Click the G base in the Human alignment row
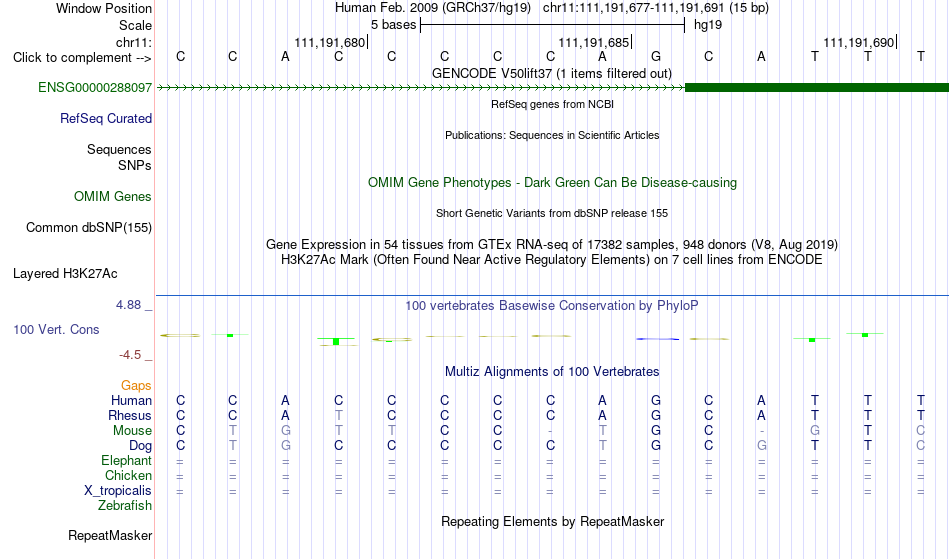Screen dimensions: 950x559 pyautogui.click(x=656, y=400)
